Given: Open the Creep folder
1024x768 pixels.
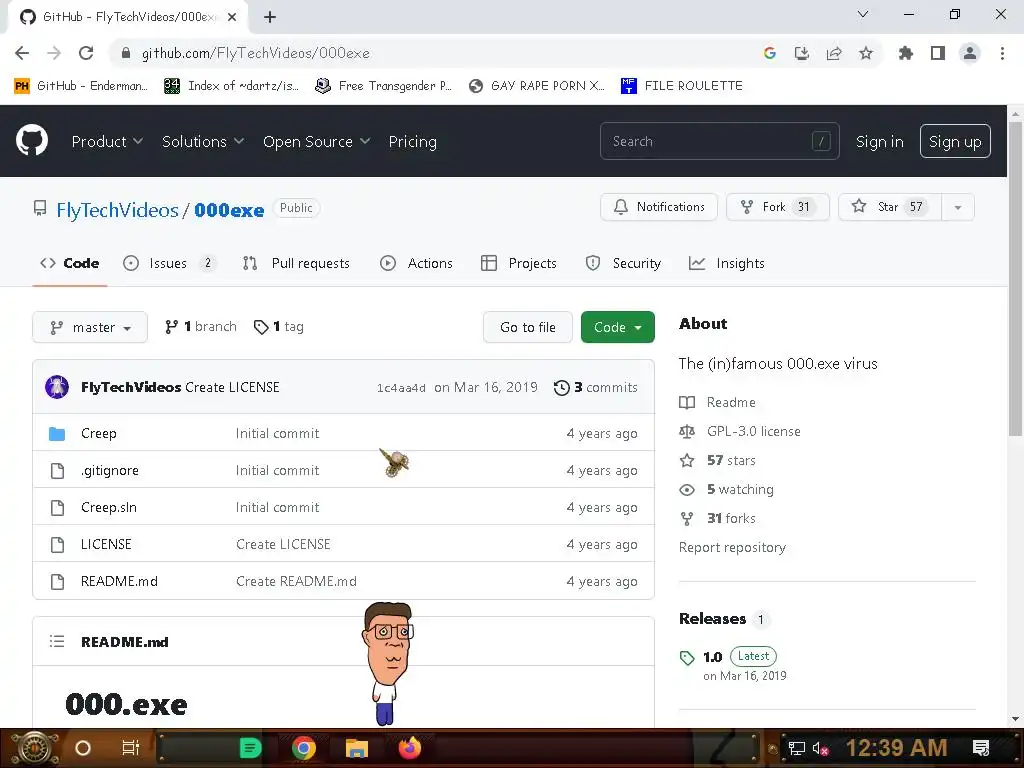Looking at the screenshot, I should (99, 433).
